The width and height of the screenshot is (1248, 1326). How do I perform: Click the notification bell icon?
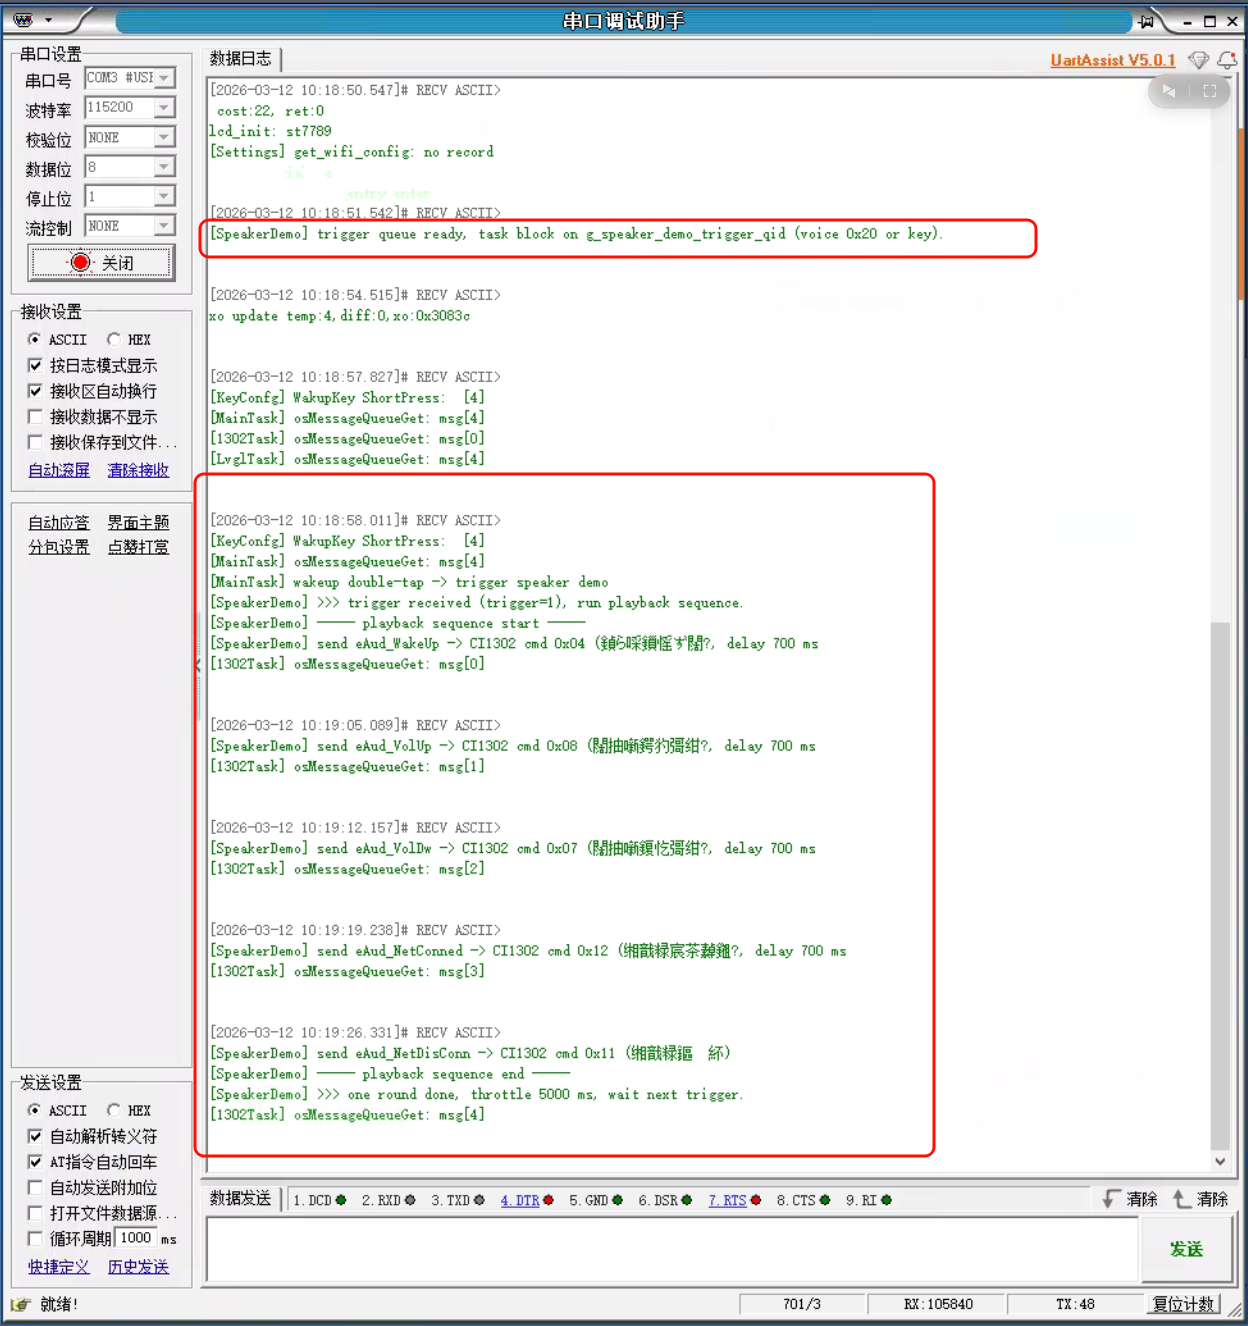[x=1227, y=60]
